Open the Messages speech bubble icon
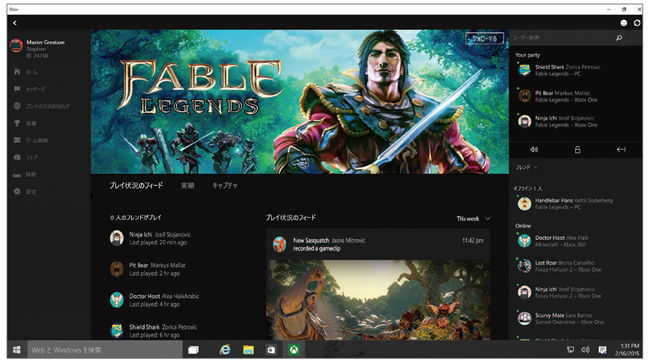 [17, 89]
